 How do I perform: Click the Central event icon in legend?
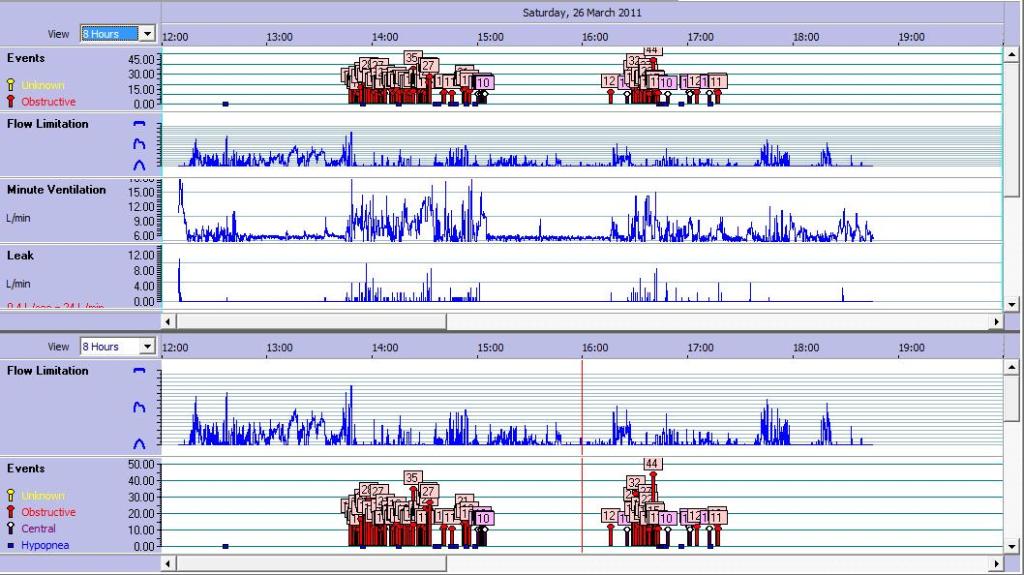11,528
